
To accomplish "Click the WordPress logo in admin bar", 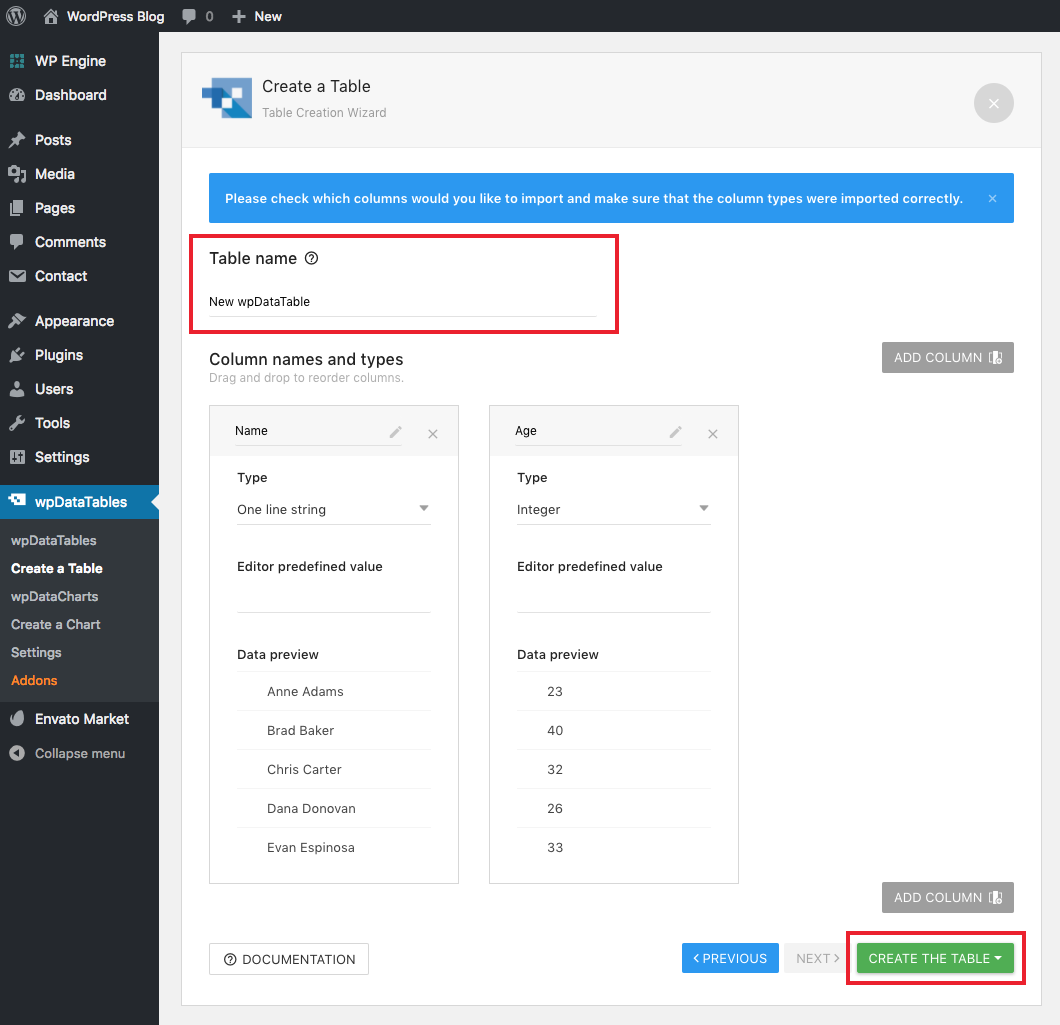I will pos(16,16).
